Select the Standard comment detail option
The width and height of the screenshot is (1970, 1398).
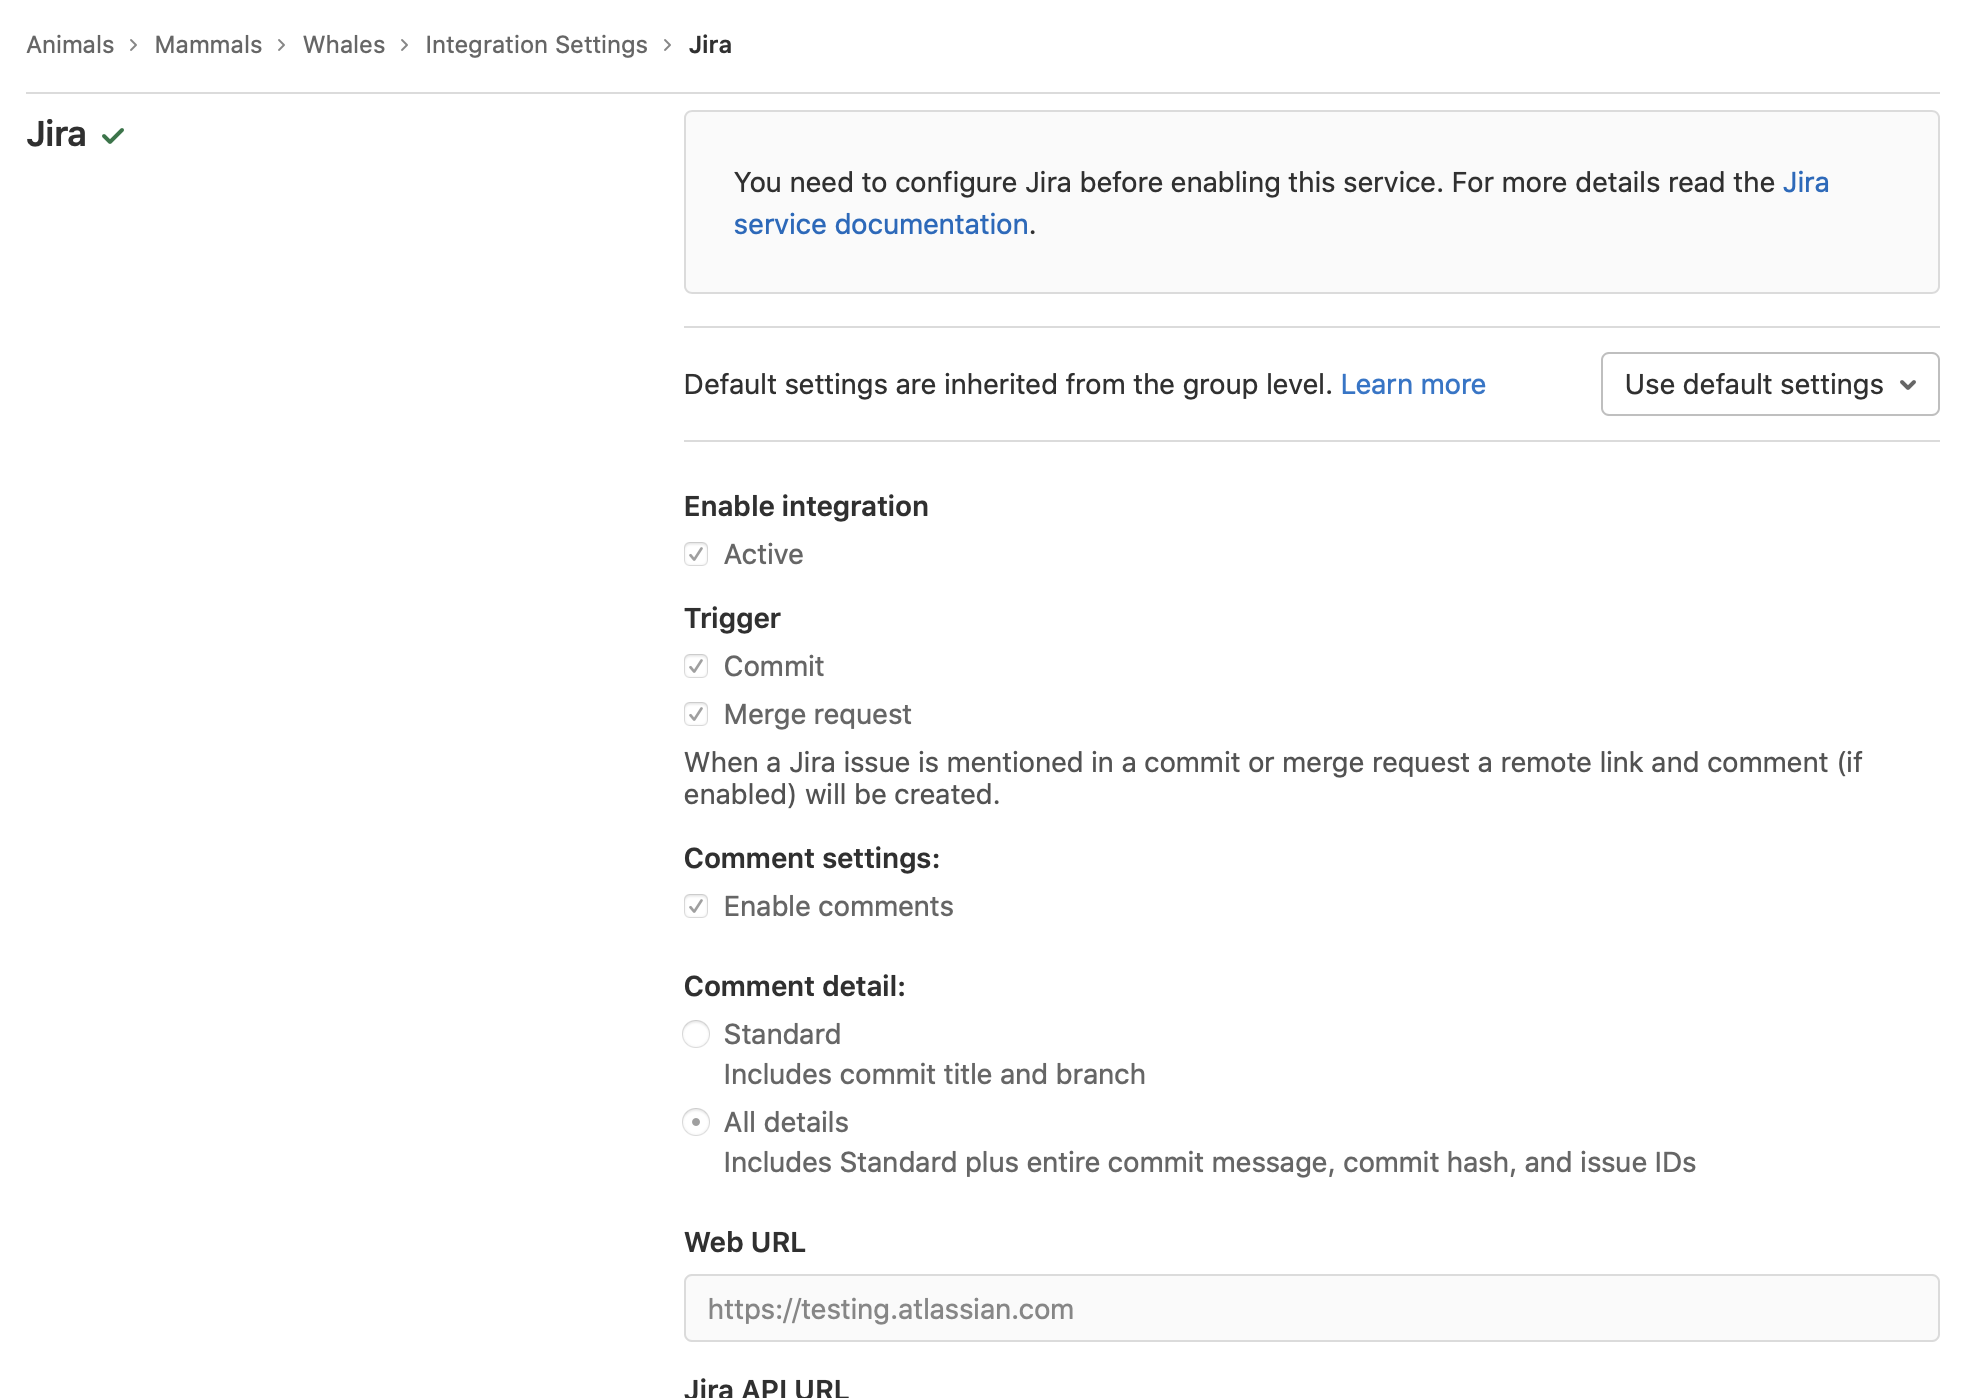696,1034
